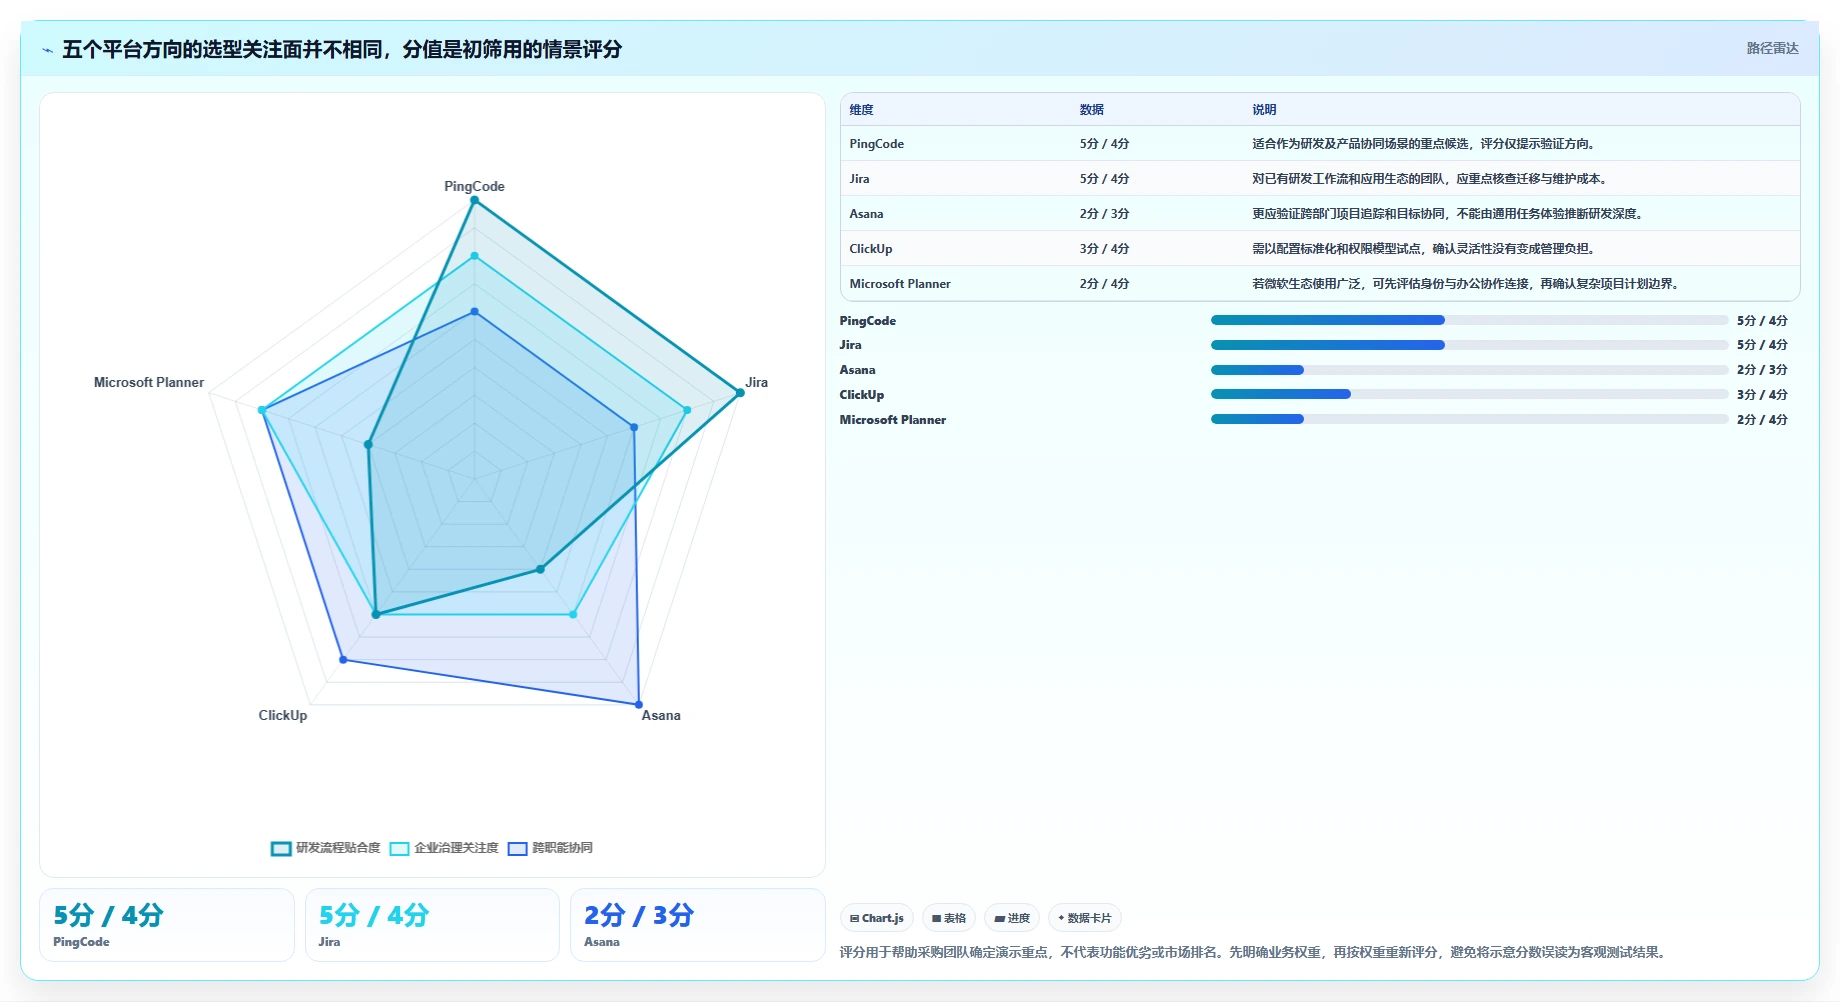Screen dimensions: 1840x1002
Task: Open the PingCode 5分 / 4分 data card
Action: coord(167,925)
